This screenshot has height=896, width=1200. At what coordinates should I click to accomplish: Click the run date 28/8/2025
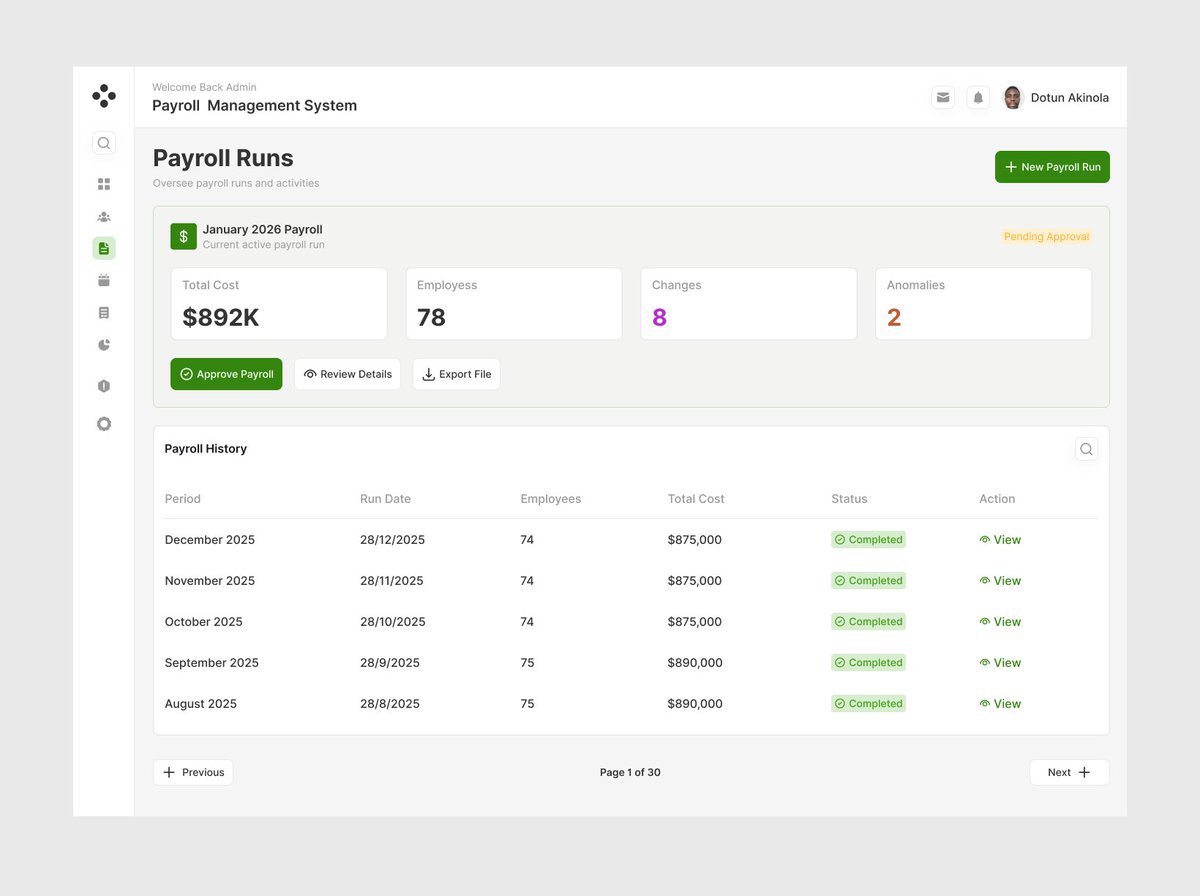click(390, 704)
